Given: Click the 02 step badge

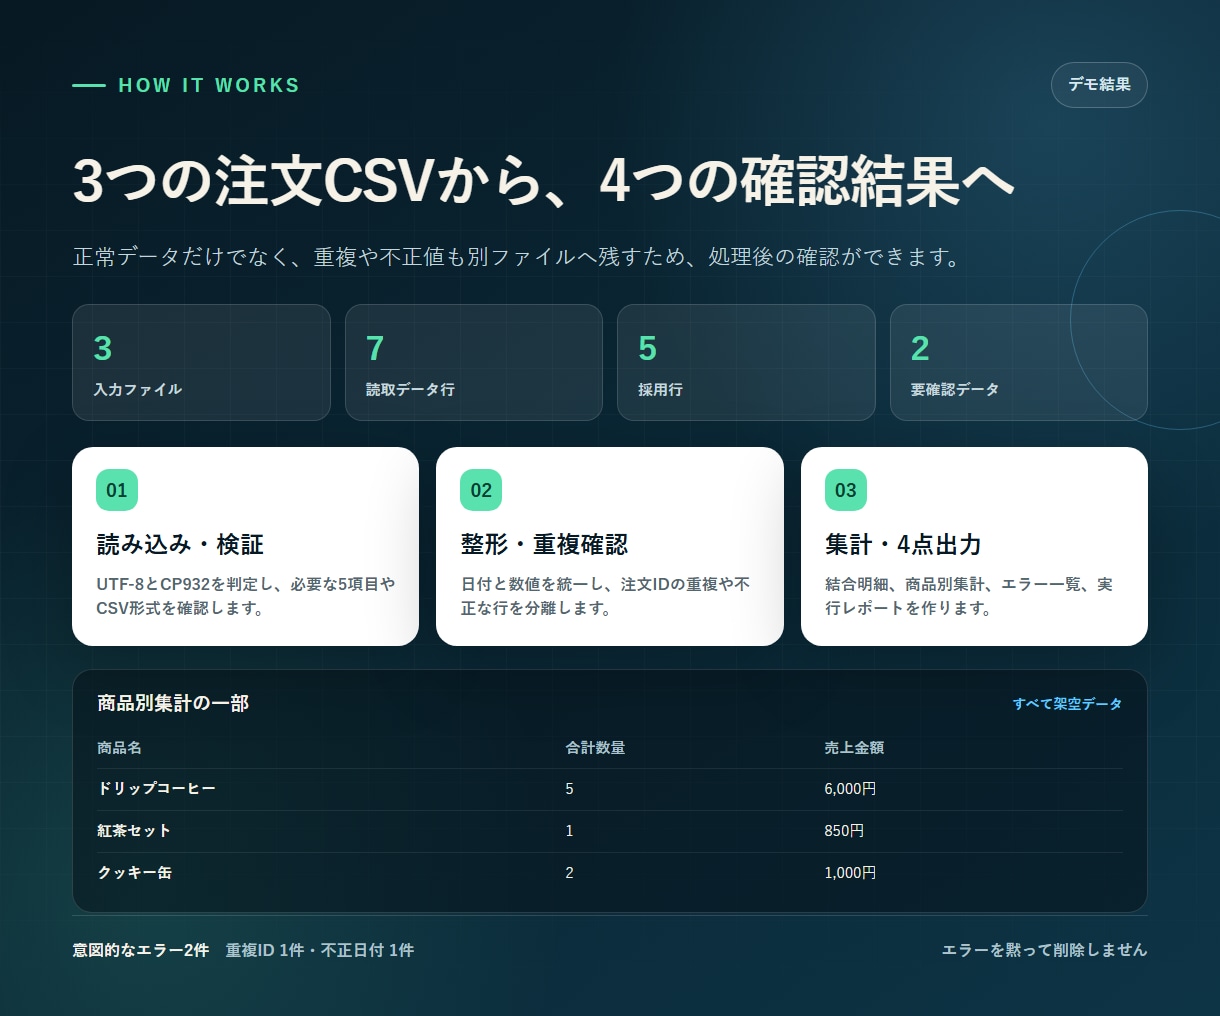Looking at the screenshot, I should [481, 490].
